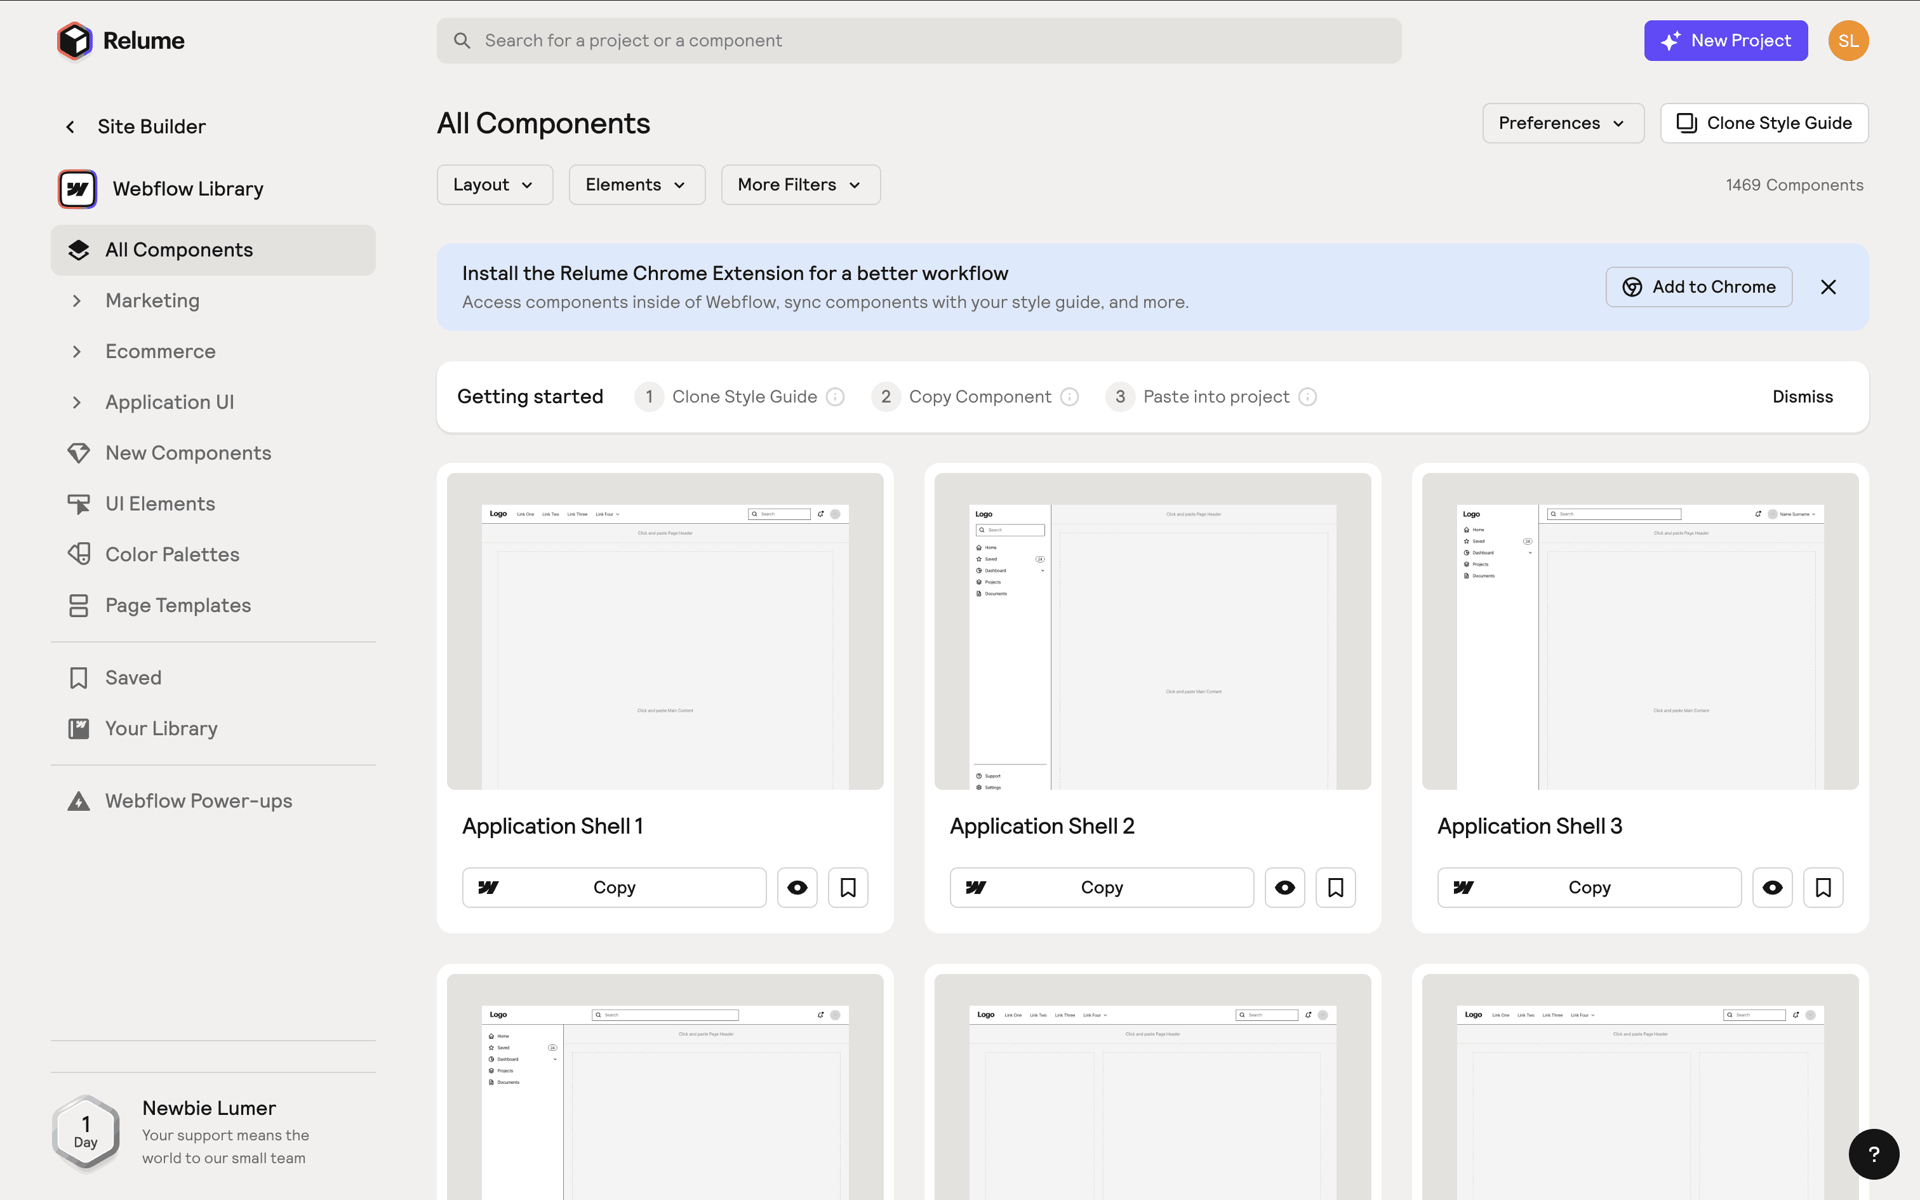Bookmark Application Shell 3
This screenshot has width=1920, height=1200.
click(x=1823, y=888)
